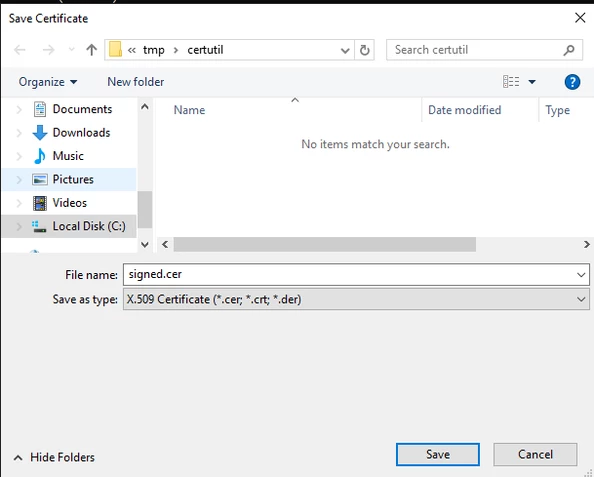Click the change view layout icon
Viewport: 594px width, 477px height.
[x=511, y=81]
